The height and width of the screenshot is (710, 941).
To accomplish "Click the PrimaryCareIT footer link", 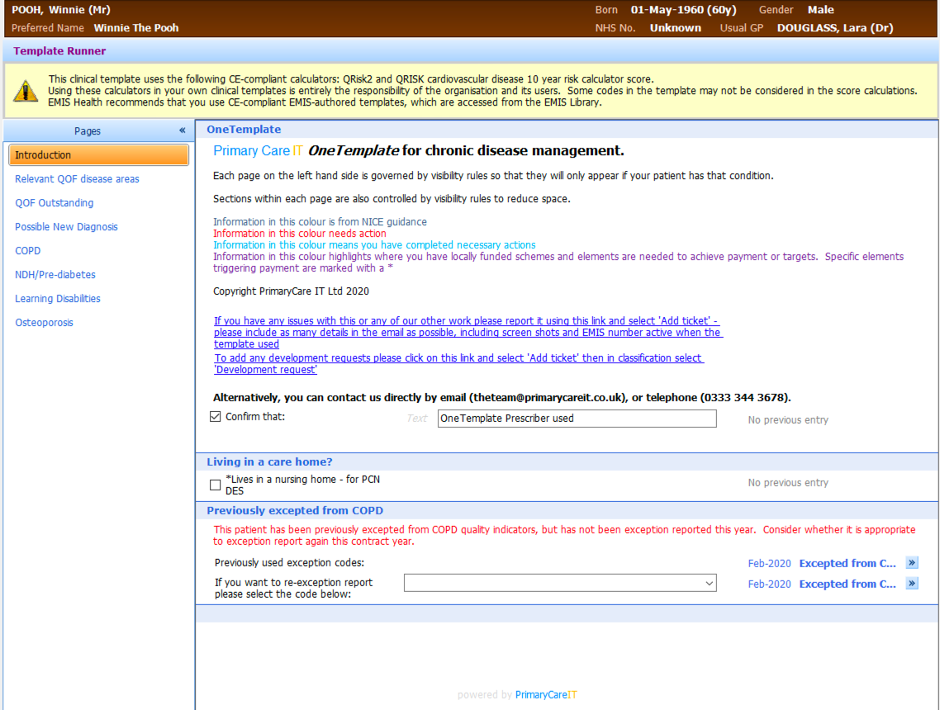I will (x=545, y=693).
